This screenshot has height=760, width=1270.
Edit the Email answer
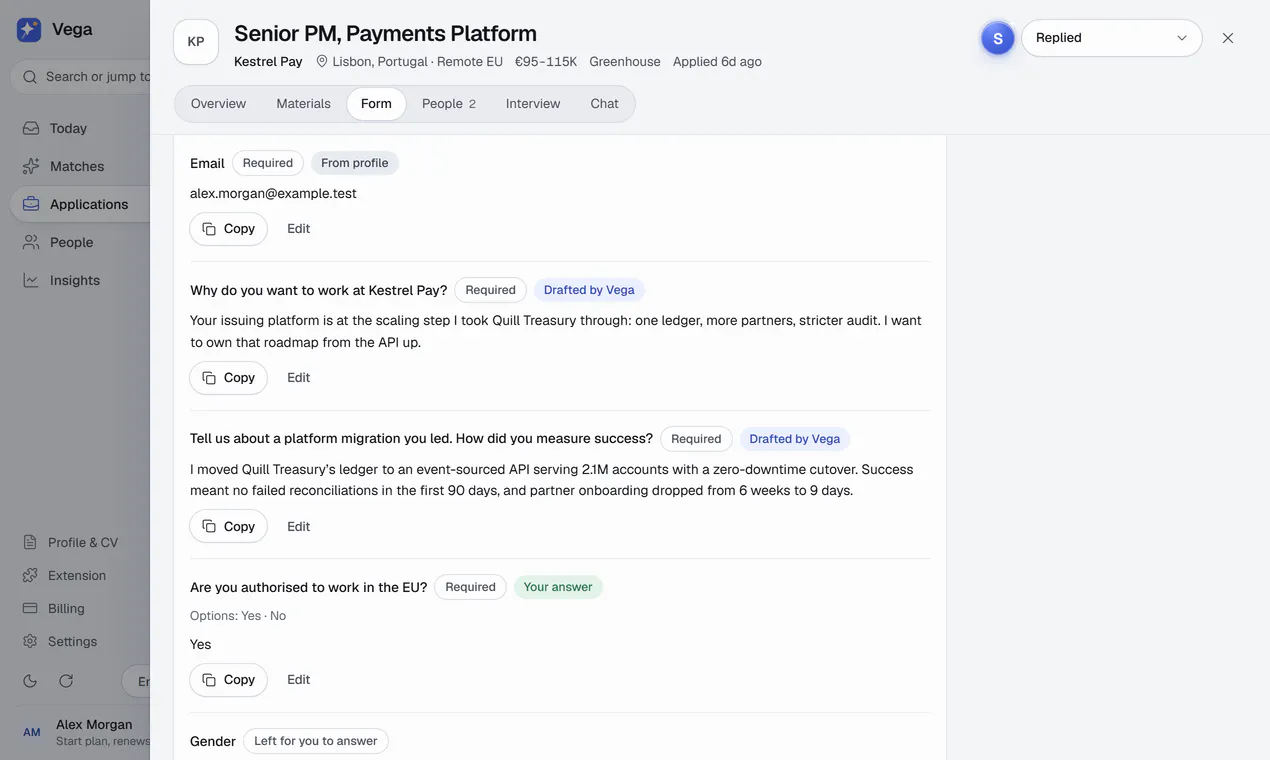click(299, 229)
